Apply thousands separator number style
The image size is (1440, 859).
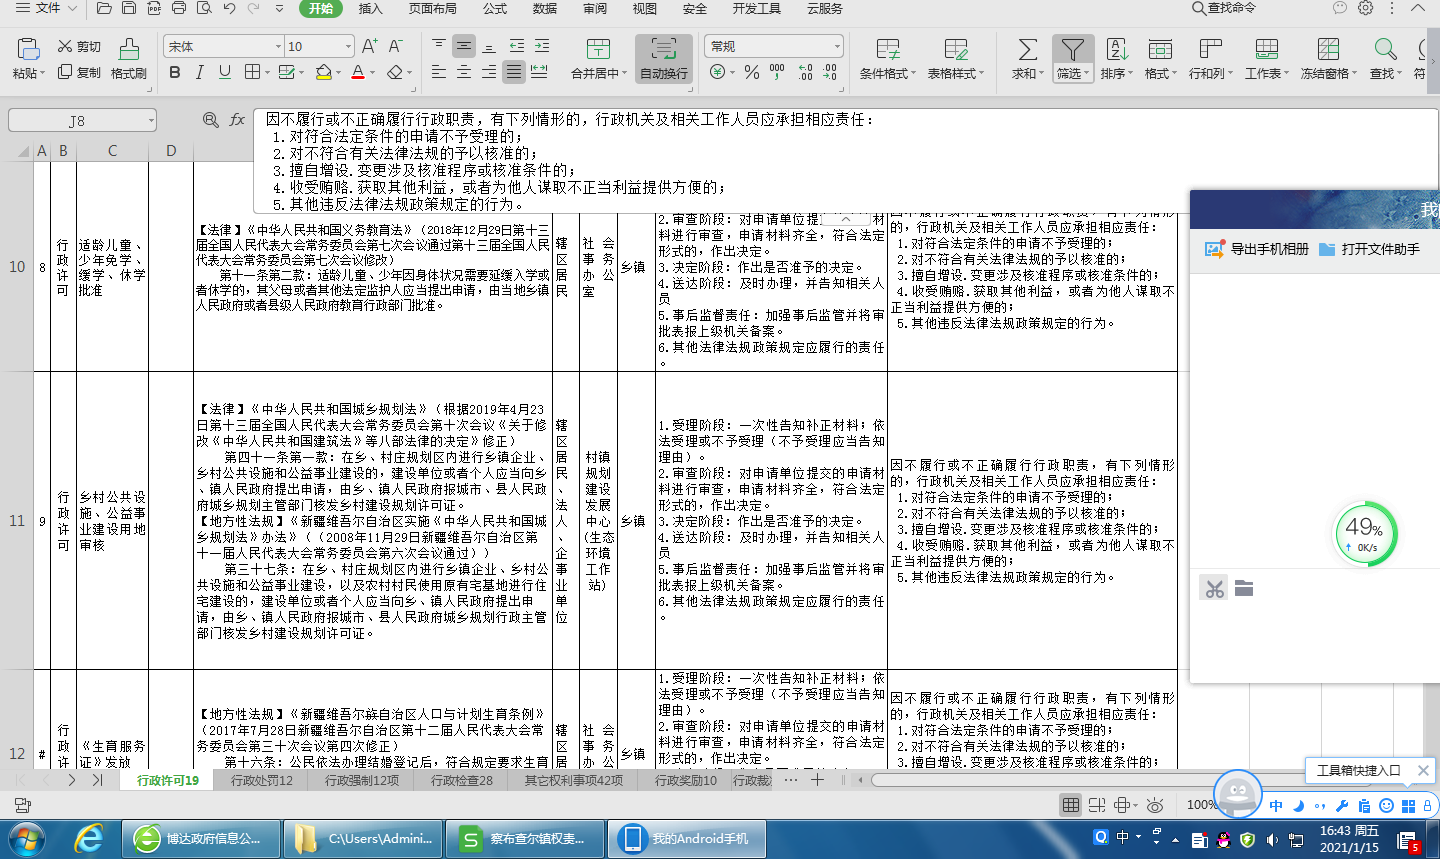(x=777, y=72)
